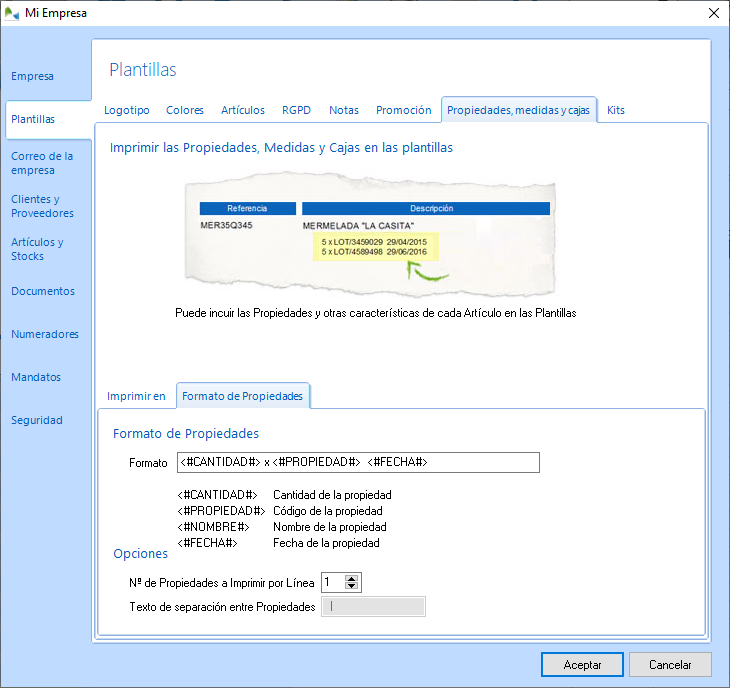Click the properties per line number field
The height and width of the screenshot is (688, 730).
[333, 582]
